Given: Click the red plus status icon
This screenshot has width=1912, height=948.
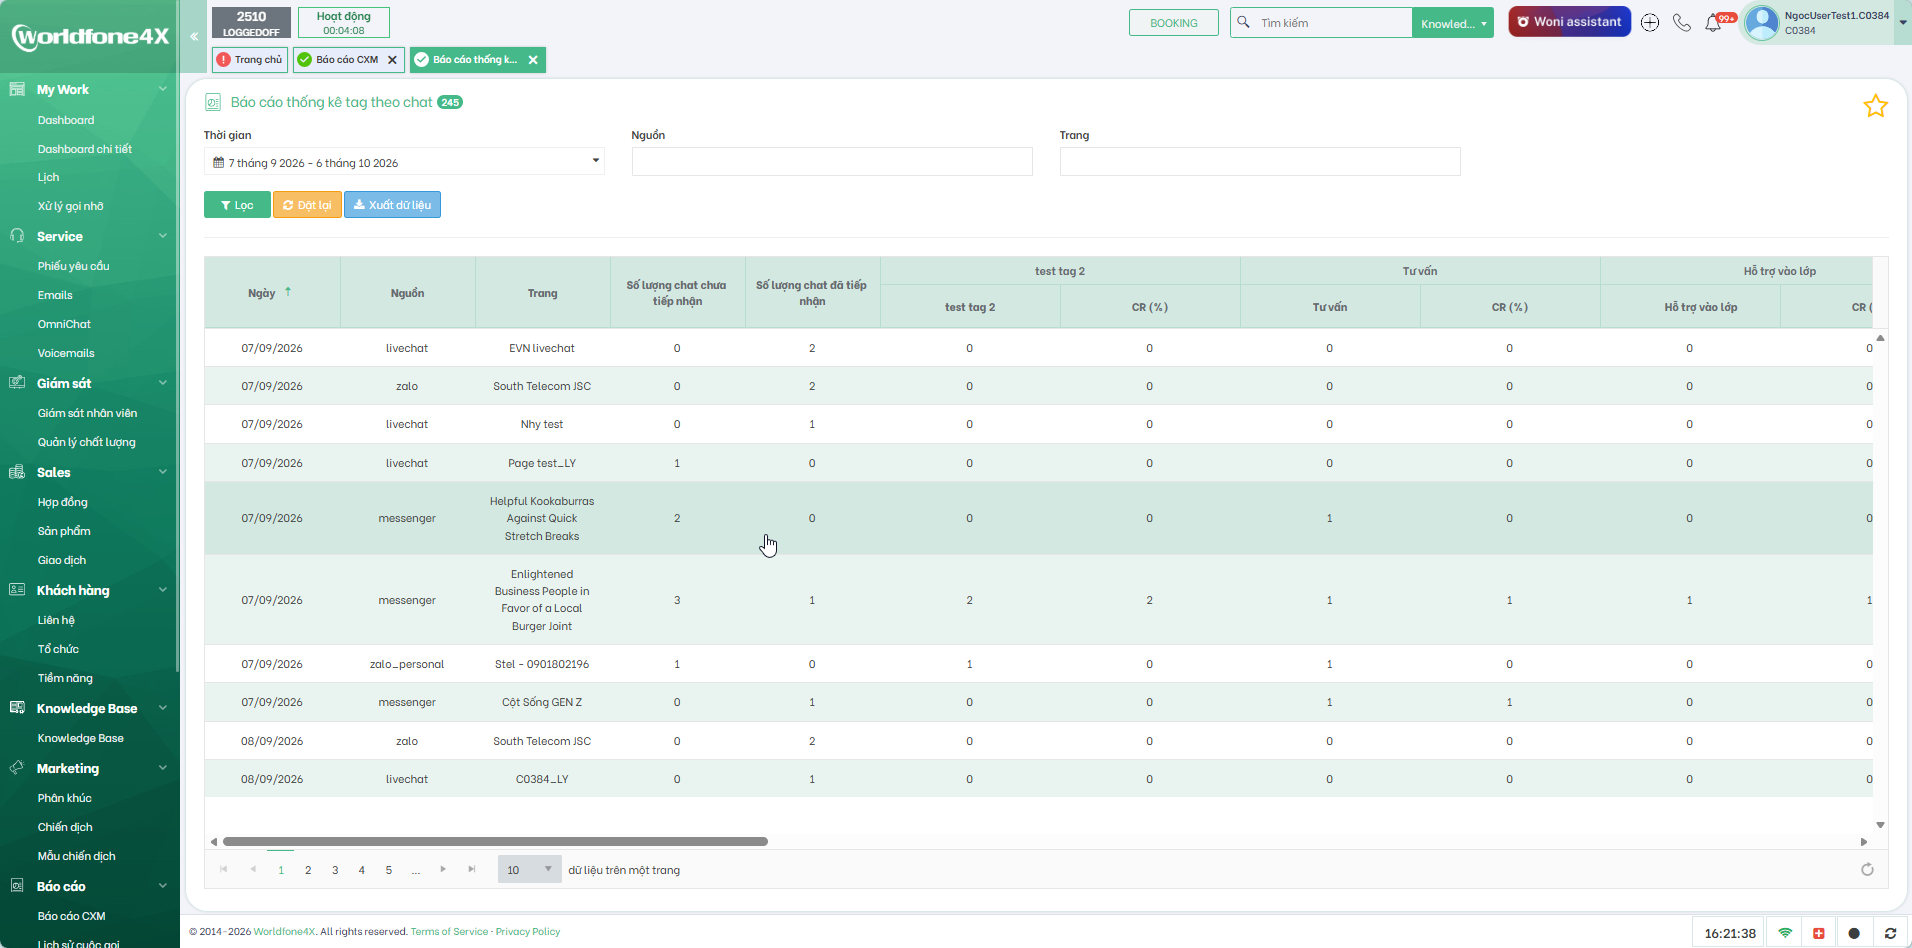Looking at the screenshot, I should [x=1818, y=933].
